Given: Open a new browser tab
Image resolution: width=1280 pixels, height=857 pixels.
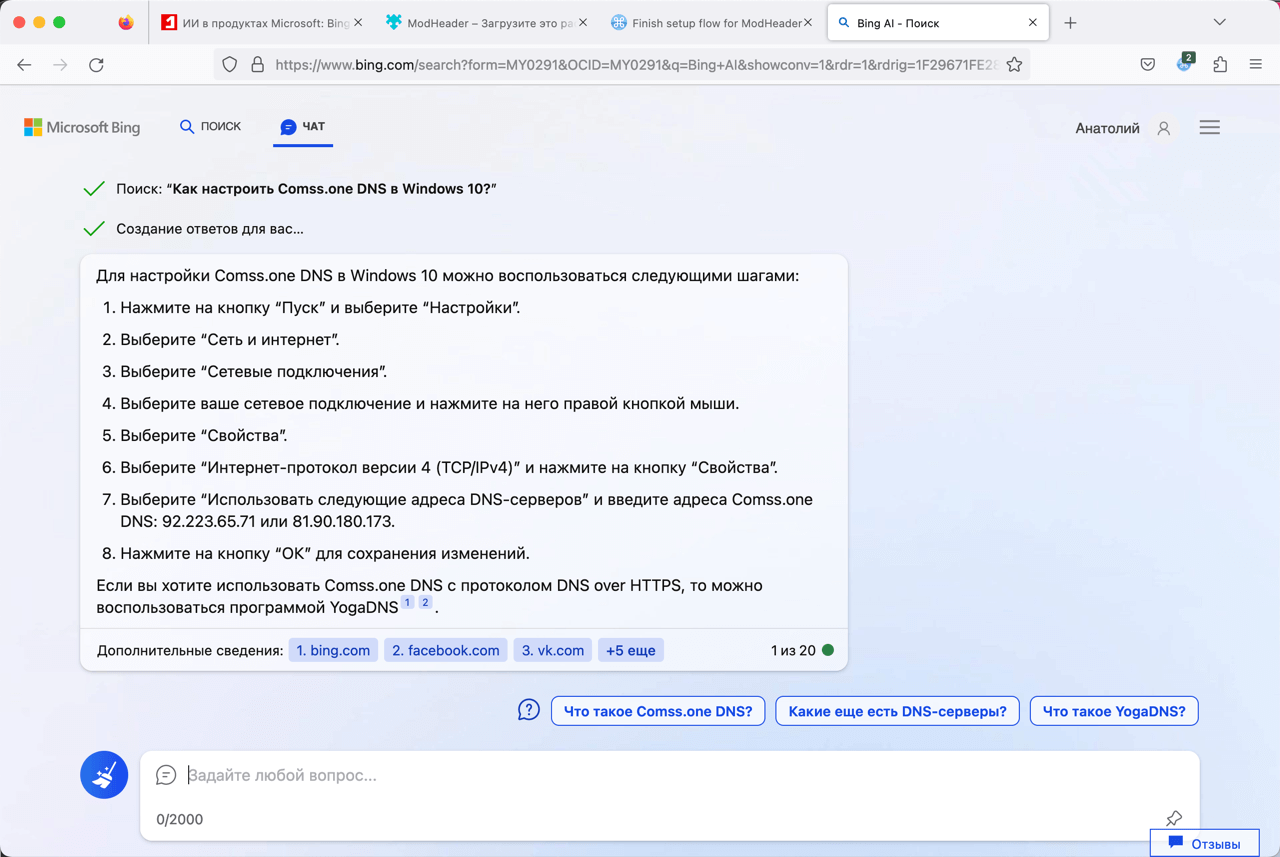Looking at the screenshot, I should coord(1070,23).
